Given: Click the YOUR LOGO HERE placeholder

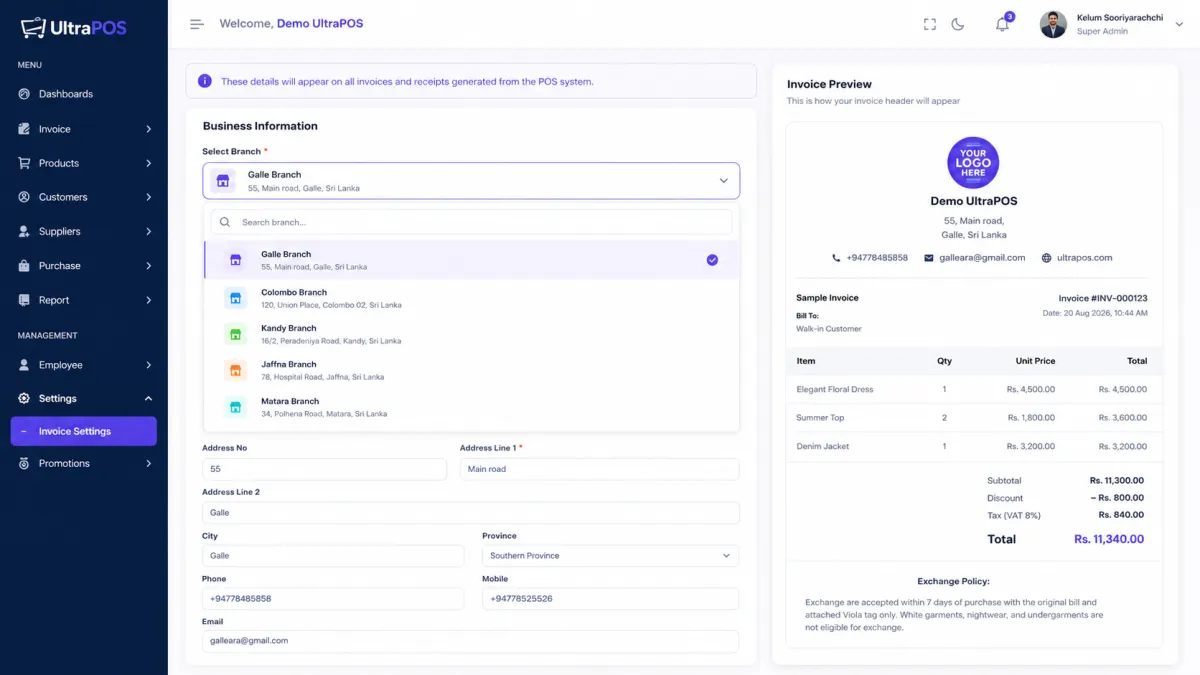Looking at the screenshot, I should pos(973,163).
